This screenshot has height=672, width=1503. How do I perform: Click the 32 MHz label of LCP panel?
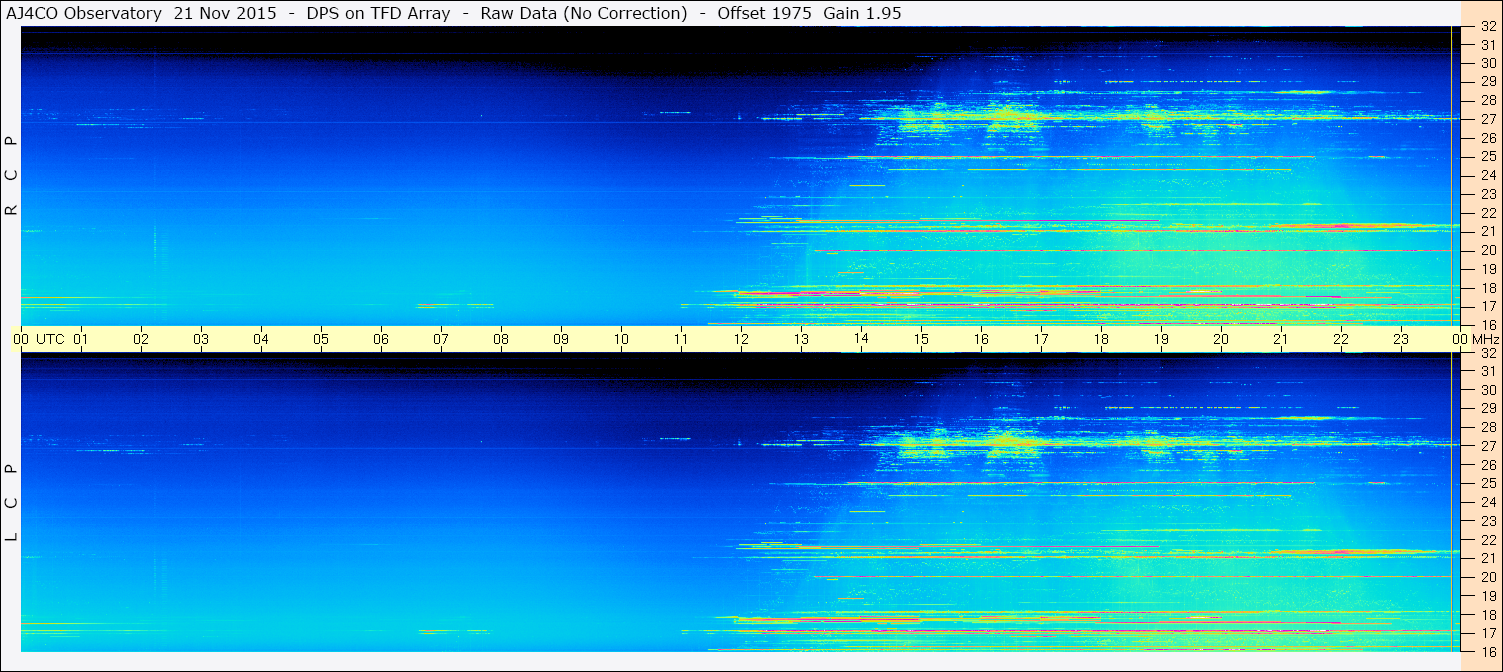[1488, 353]
